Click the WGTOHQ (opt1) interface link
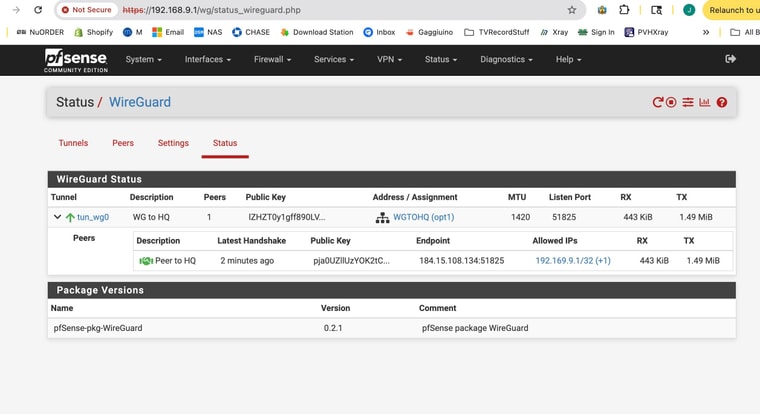 423,217
